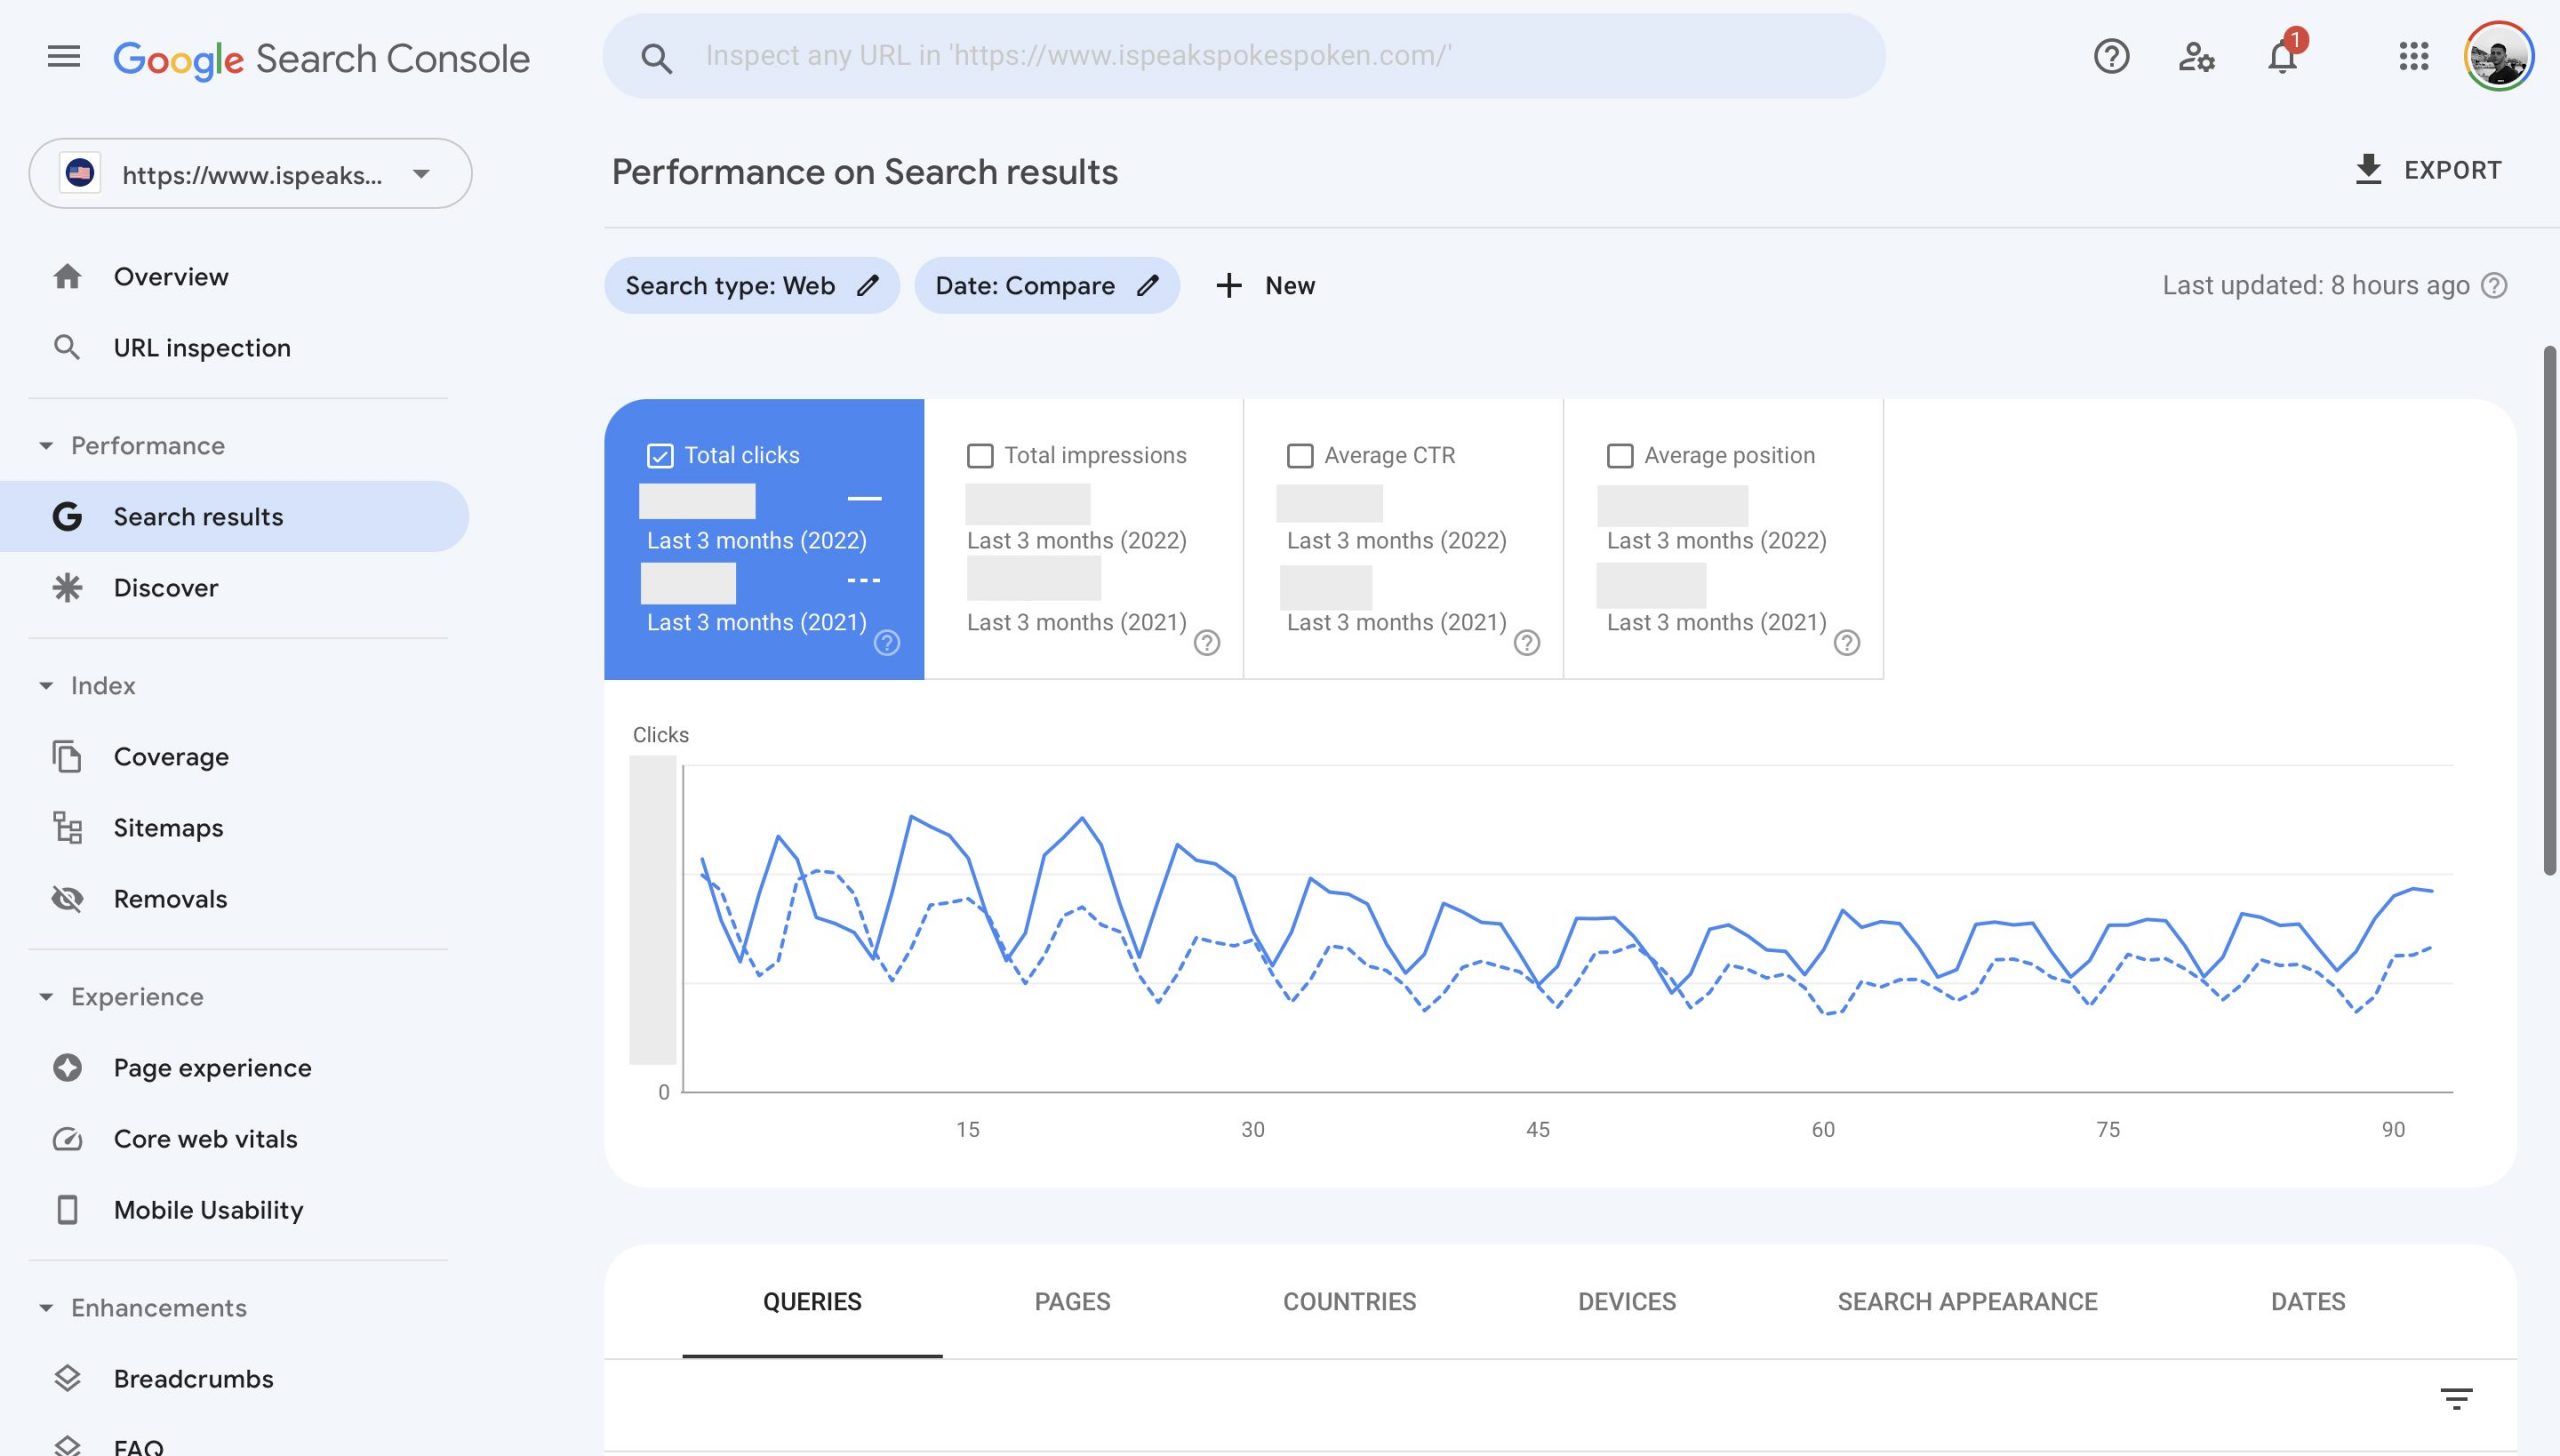Click the 2022 solid line legend
This screenshot has width=2560, height=1456.
pyautogui.click(x=864, y=498)
